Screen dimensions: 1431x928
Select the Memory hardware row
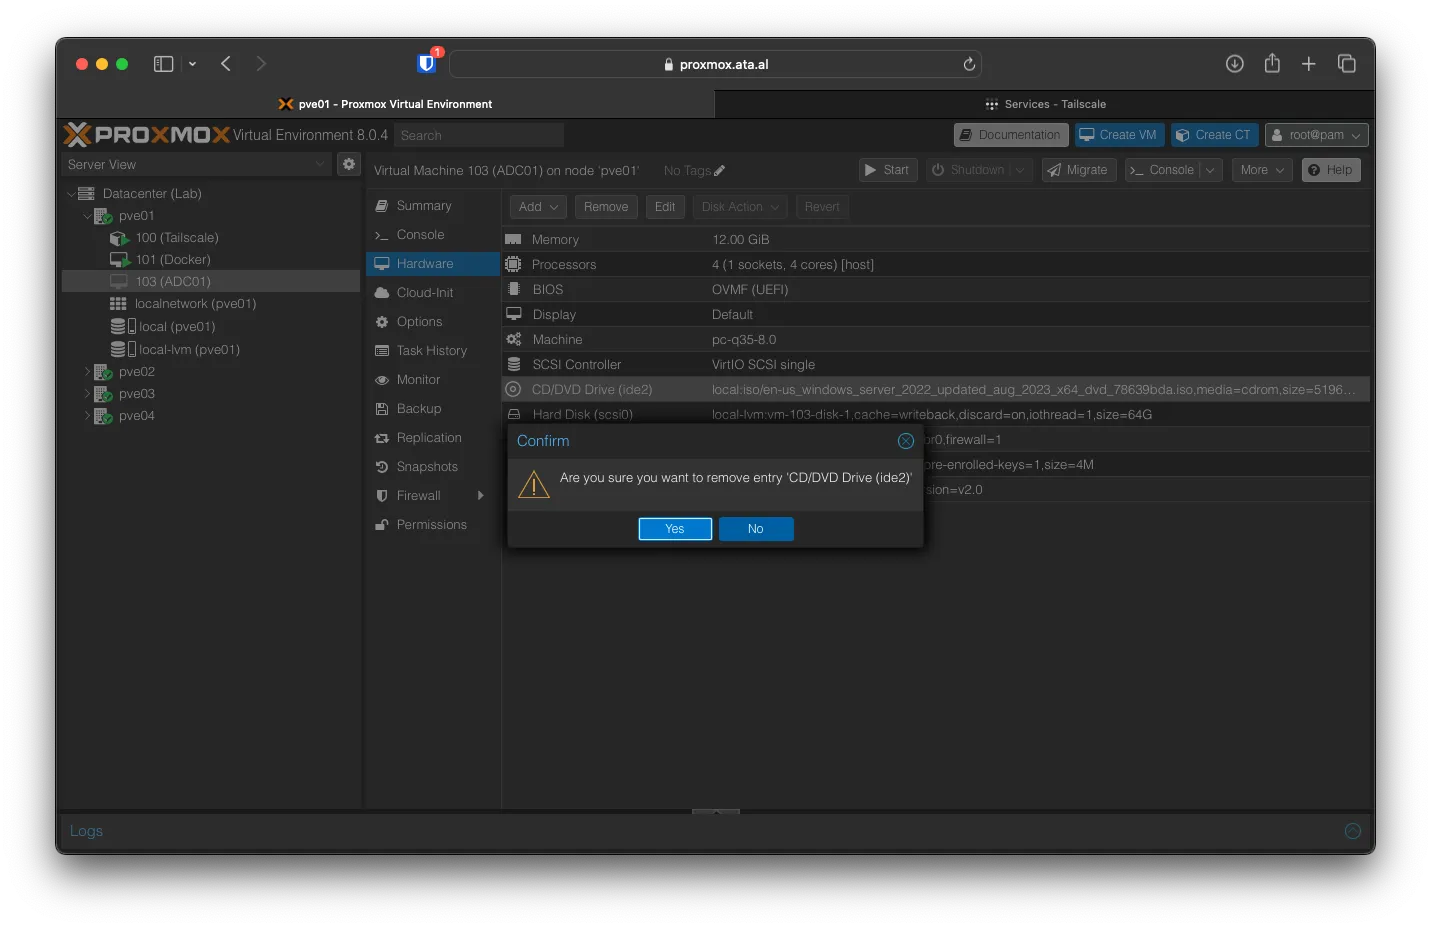936,240
